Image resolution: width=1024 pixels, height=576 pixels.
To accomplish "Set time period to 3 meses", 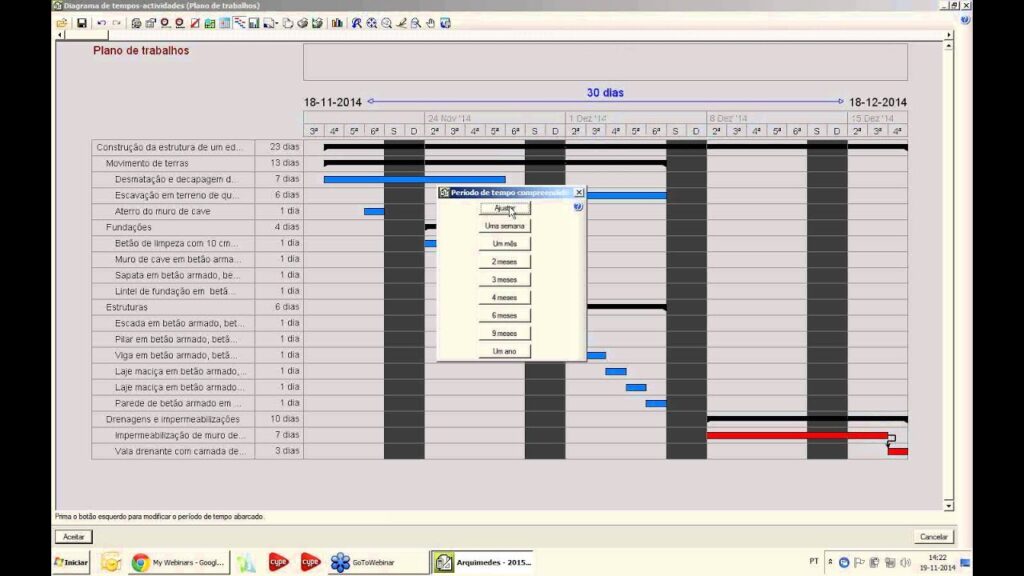I will click(504, 280).
